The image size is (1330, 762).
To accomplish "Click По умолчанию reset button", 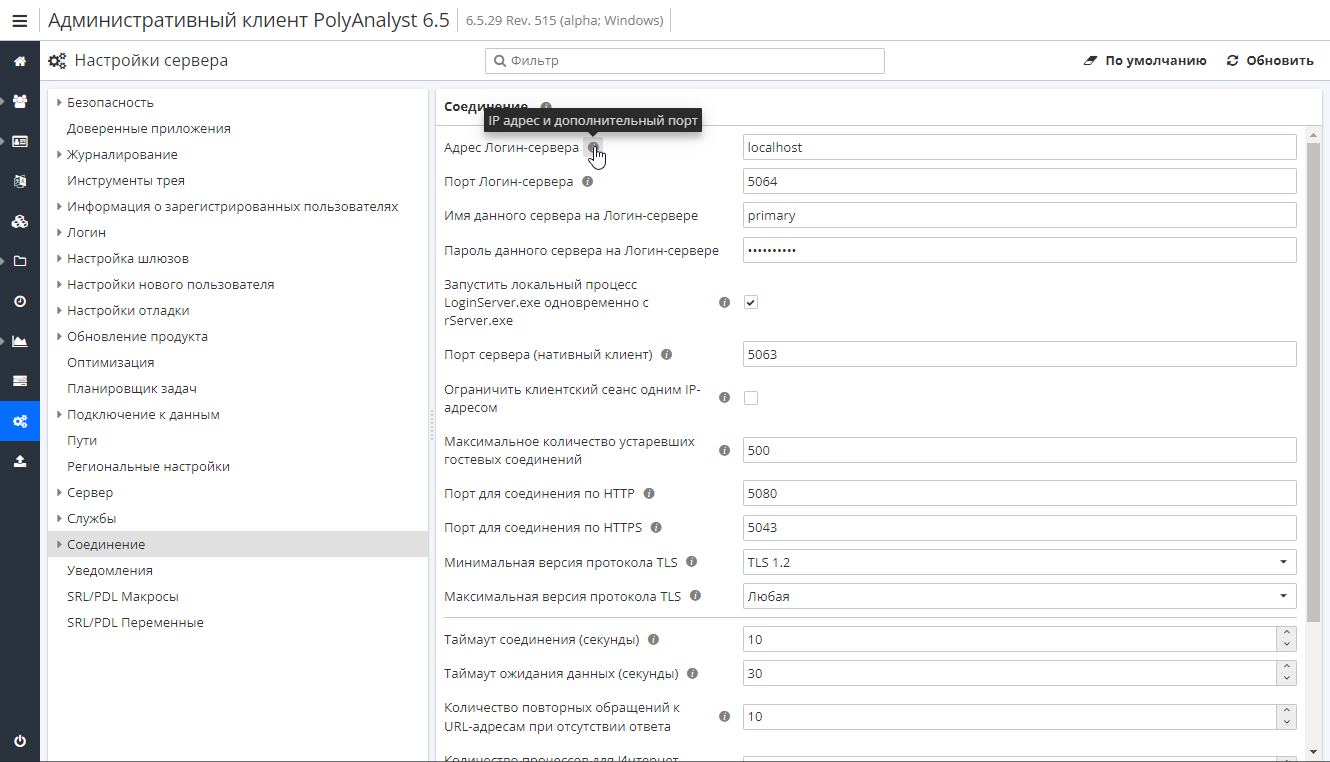I will [x=1145, y=61].
